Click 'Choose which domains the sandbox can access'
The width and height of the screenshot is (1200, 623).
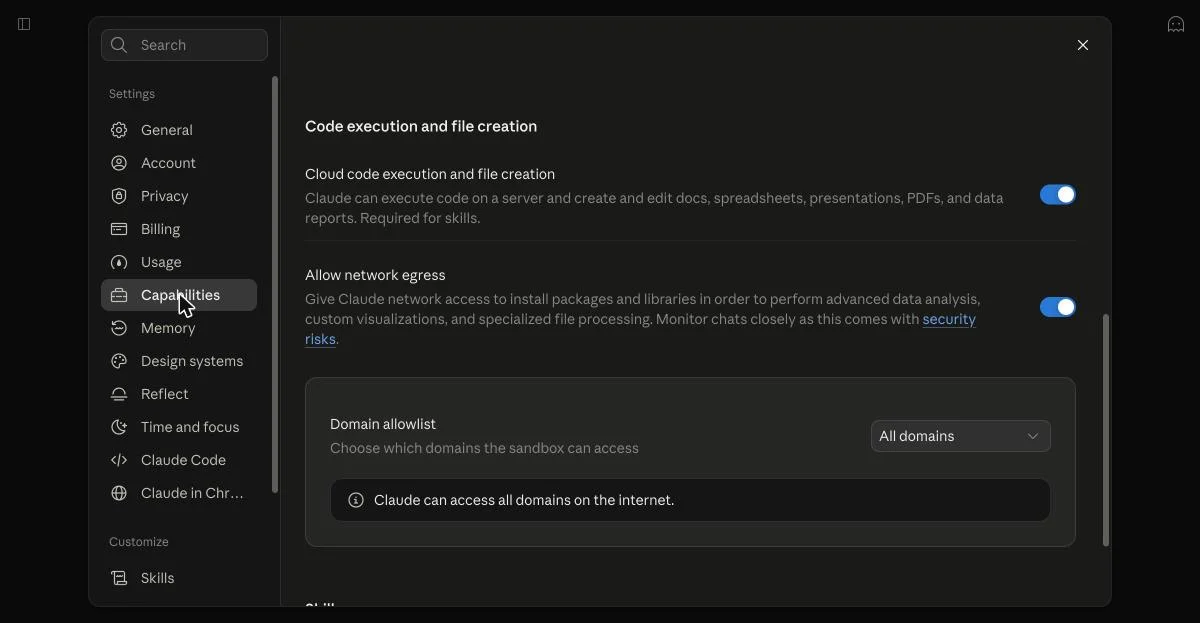484,448
